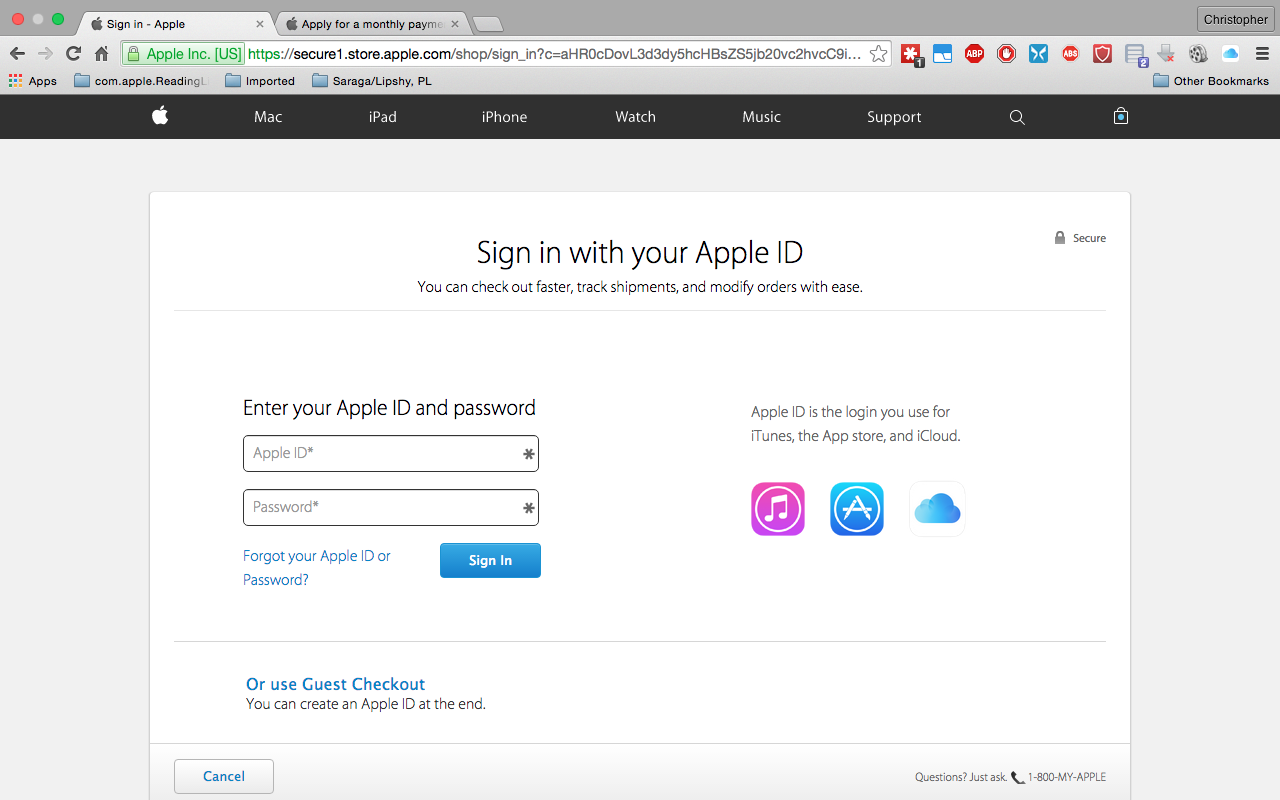The width and height of the screenshot is (1280, 800).
Task: Bookmark this page with the star icon
Action: 878,54
